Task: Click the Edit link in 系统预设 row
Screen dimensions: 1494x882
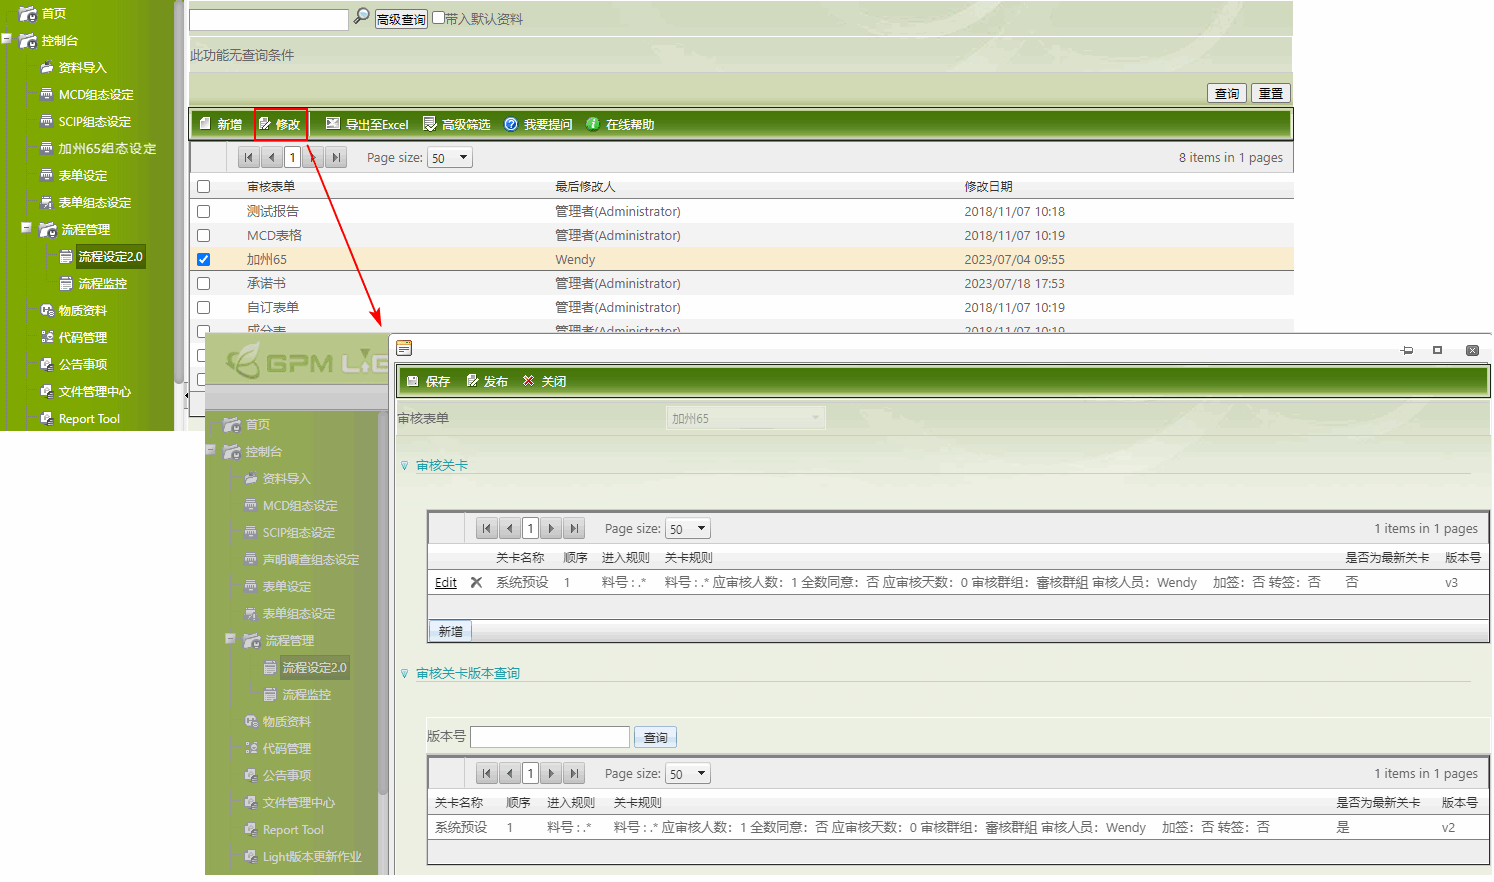Action: tap(446, 582)
